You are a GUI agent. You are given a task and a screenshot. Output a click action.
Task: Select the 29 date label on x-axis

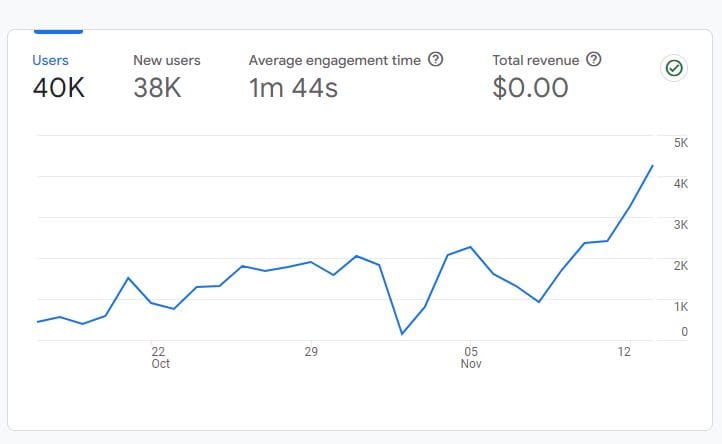coord(311,352)
